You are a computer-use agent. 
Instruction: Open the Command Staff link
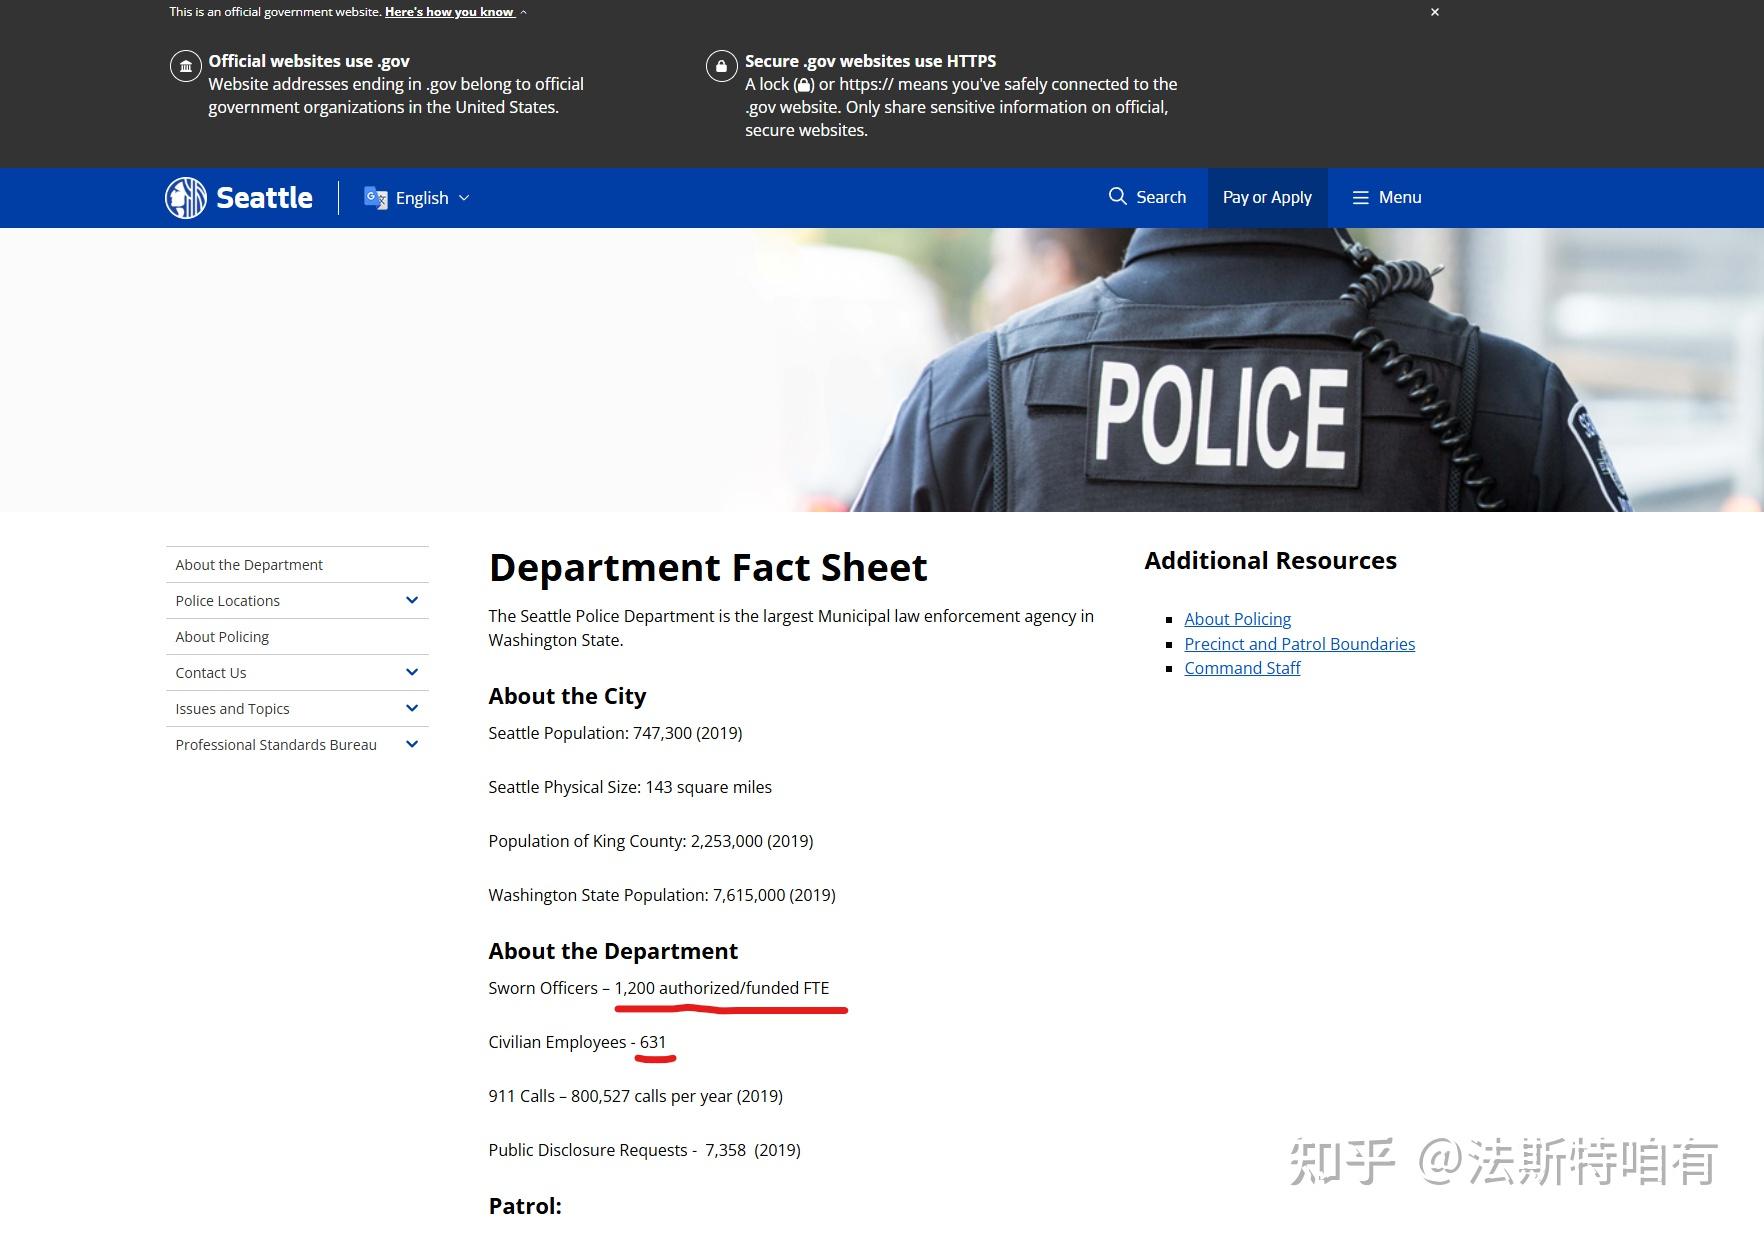pyautogui.click(x=1242, y=668)
